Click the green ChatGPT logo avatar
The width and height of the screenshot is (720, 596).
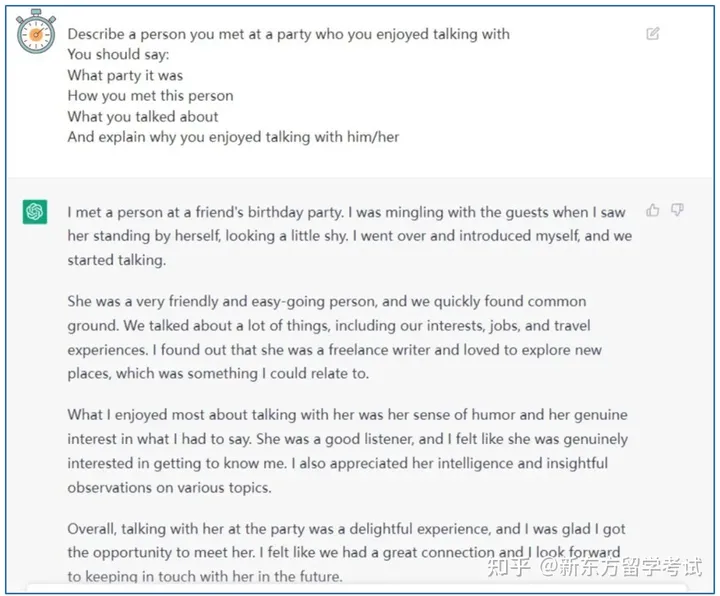point(35,212)
